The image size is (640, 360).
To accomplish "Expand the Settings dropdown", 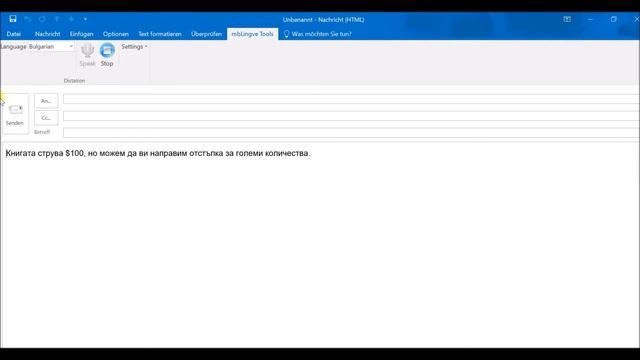I will coord(134,47).
